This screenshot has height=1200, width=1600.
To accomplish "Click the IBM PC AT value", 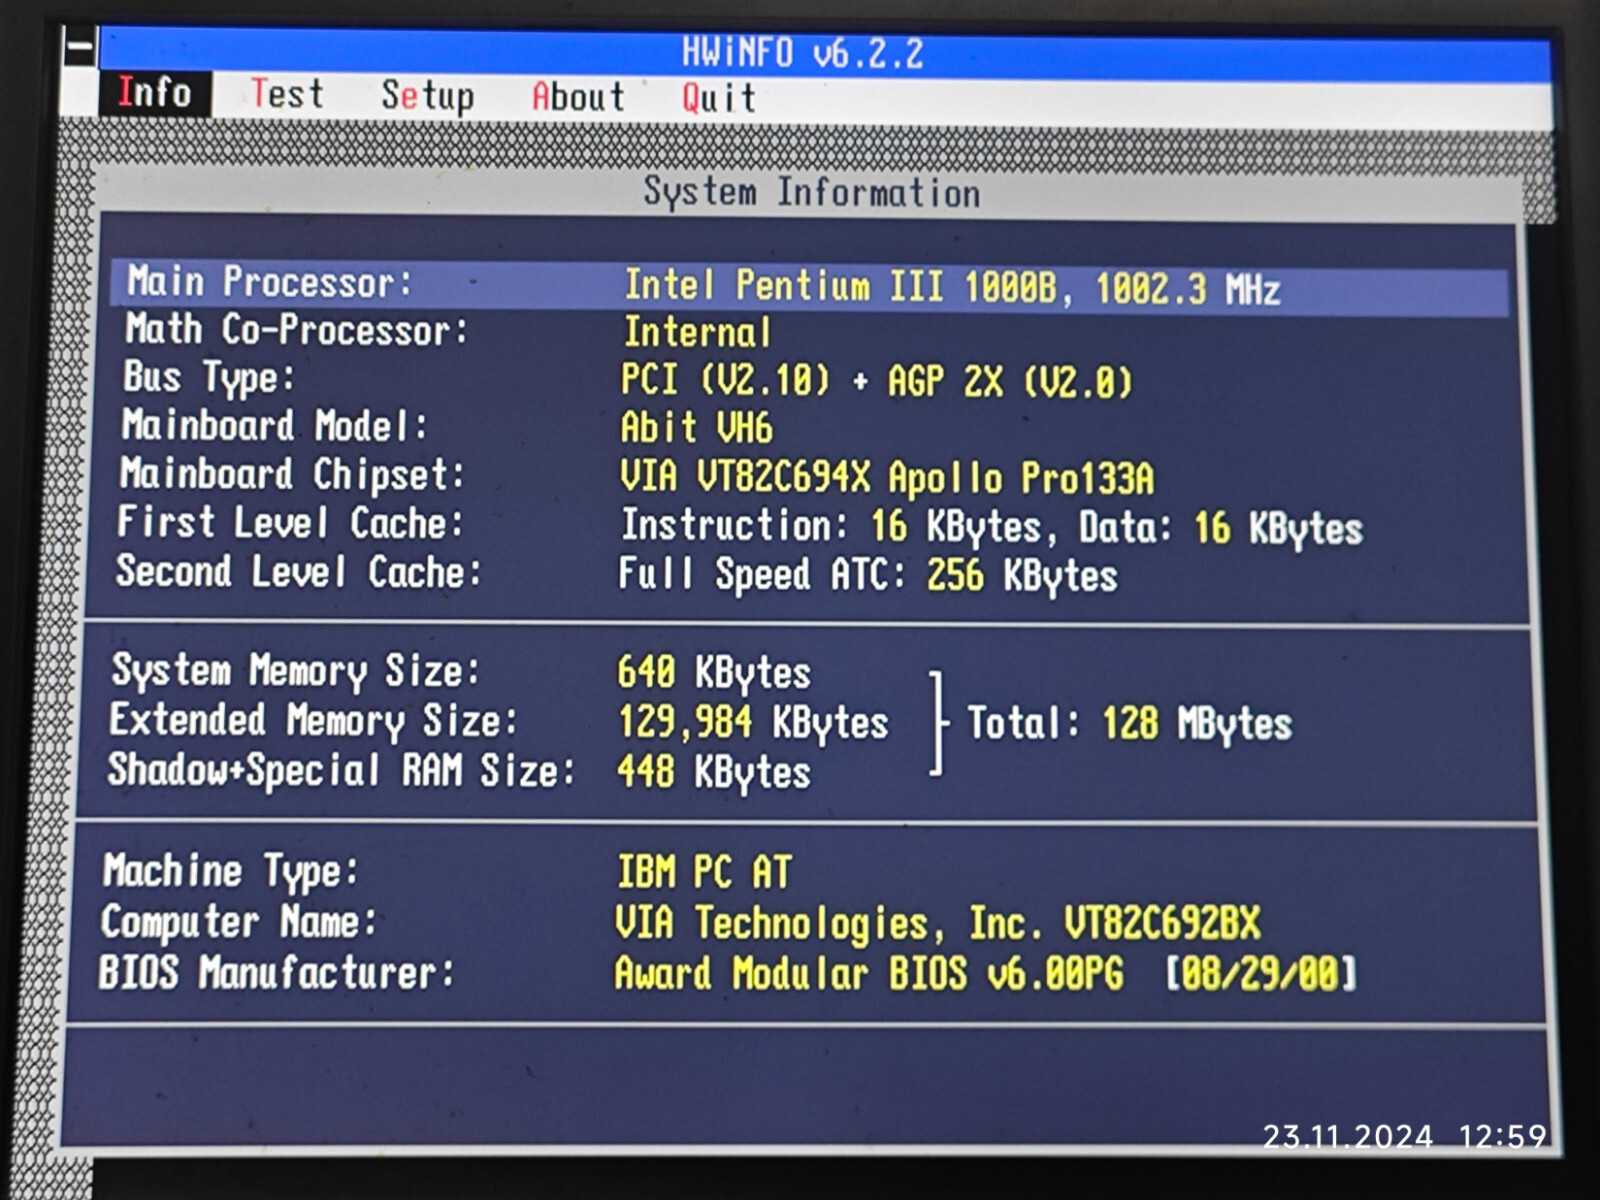I will click(x=704, y=873).
